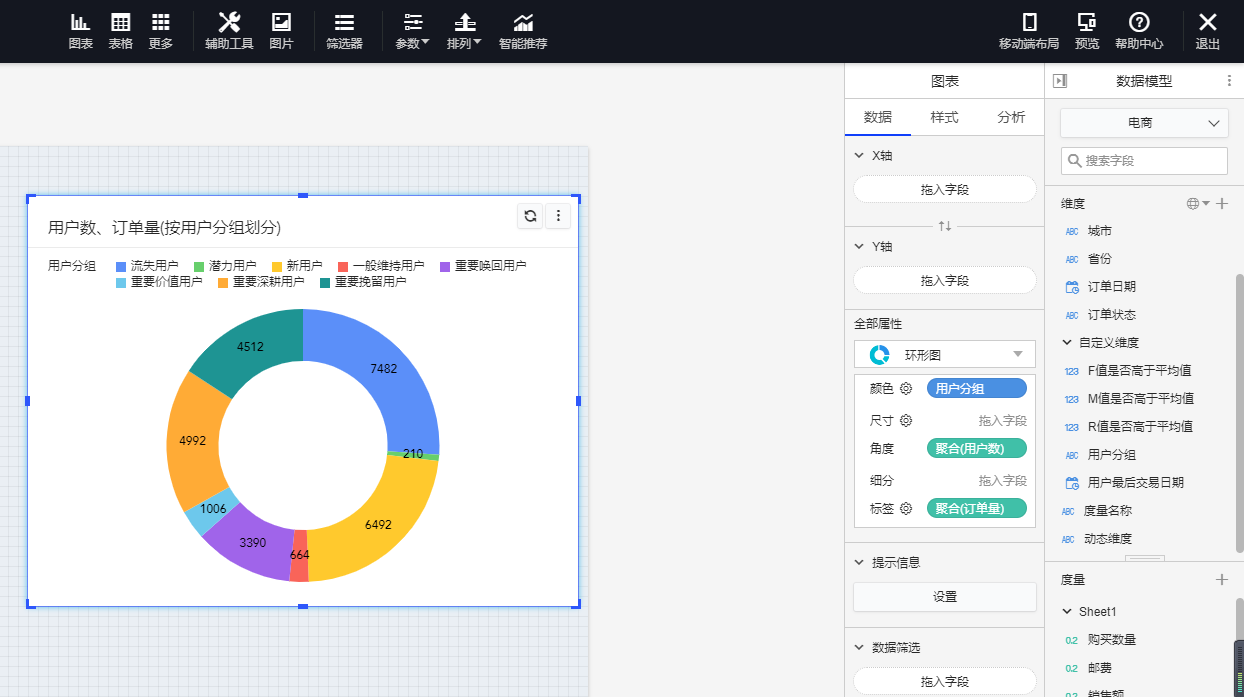1244x697 pixels.
Task: Open the 辅助工具 auxiliary tools
Action: pos(229,31)
